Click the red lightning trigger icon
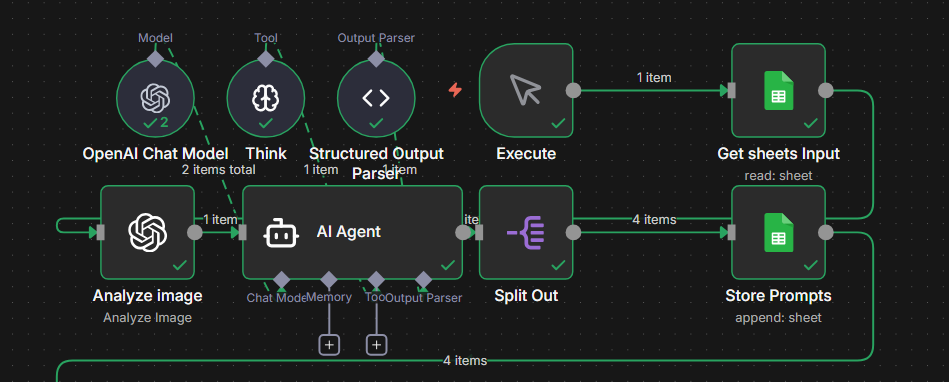 pos(455,90)
